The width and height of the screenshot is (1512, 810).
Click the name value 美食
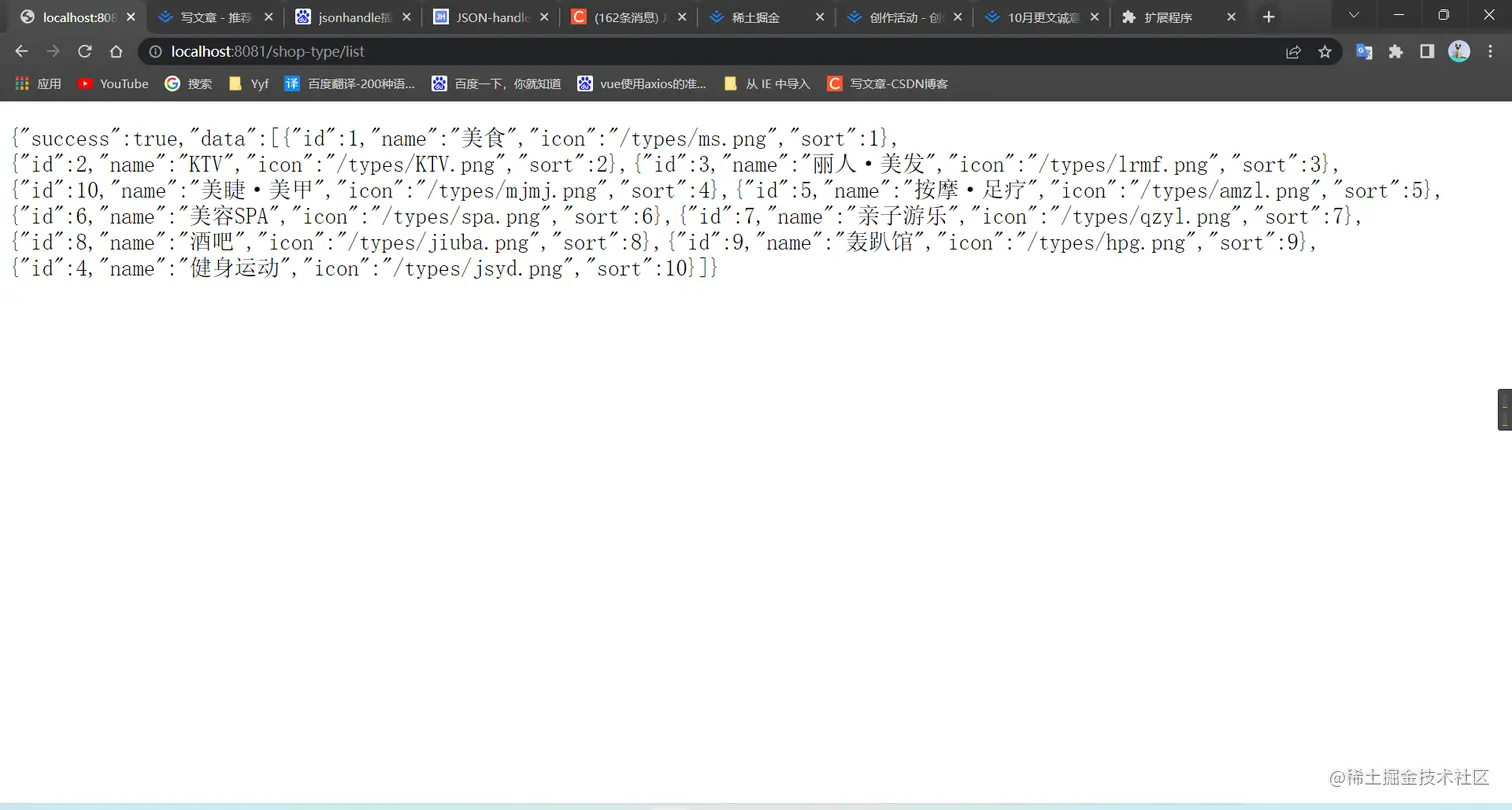click(481, 138)
